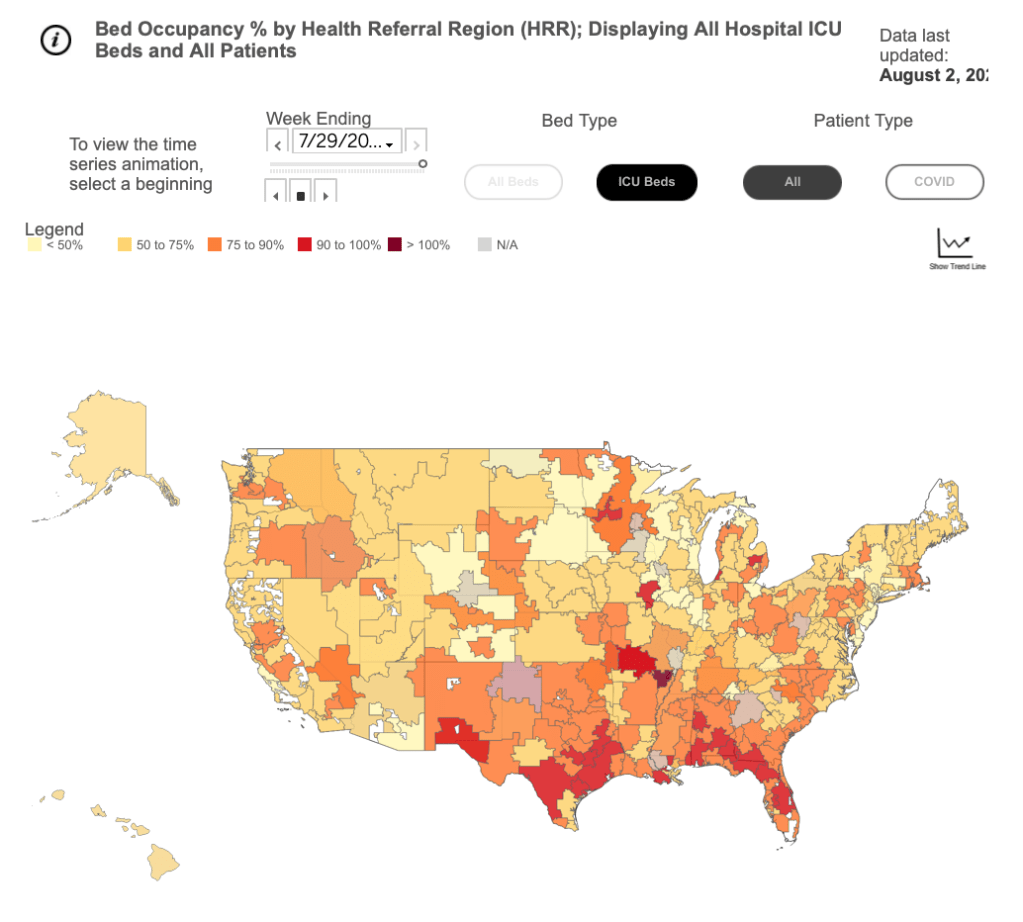Click the dark red Florida peninsula region
Screen dimensions: 1023x922
782,802
